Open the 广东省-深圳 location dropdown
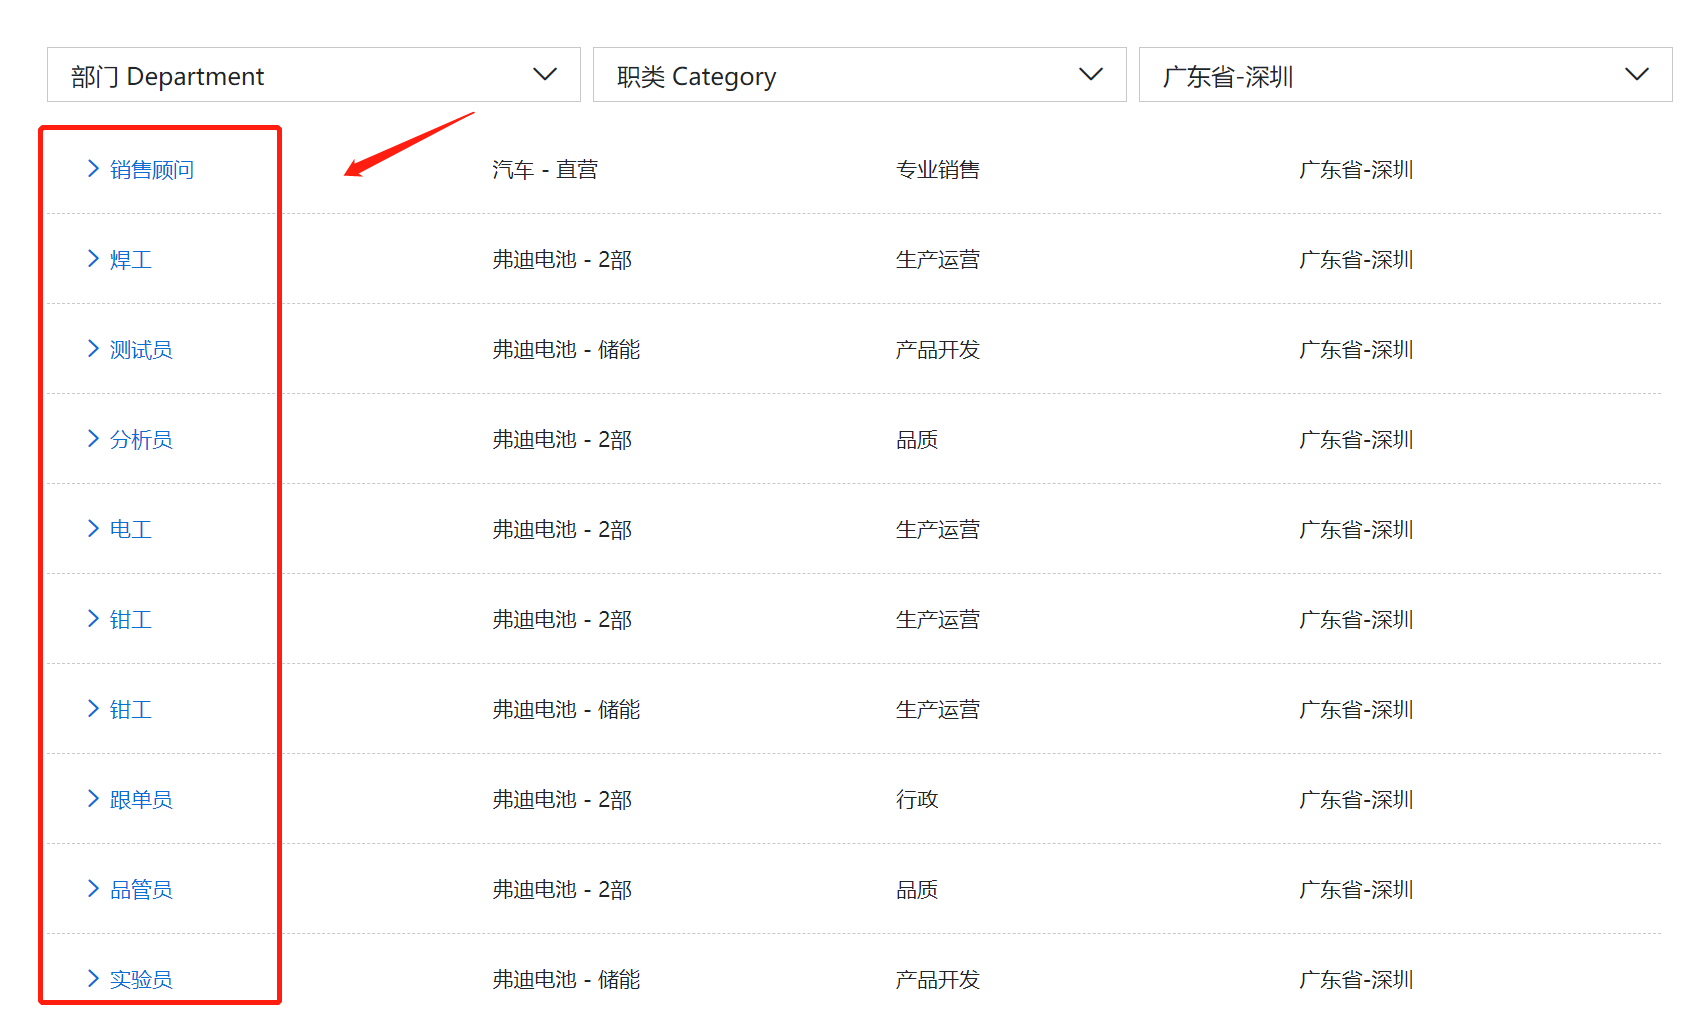 [x=1405, y=75]
